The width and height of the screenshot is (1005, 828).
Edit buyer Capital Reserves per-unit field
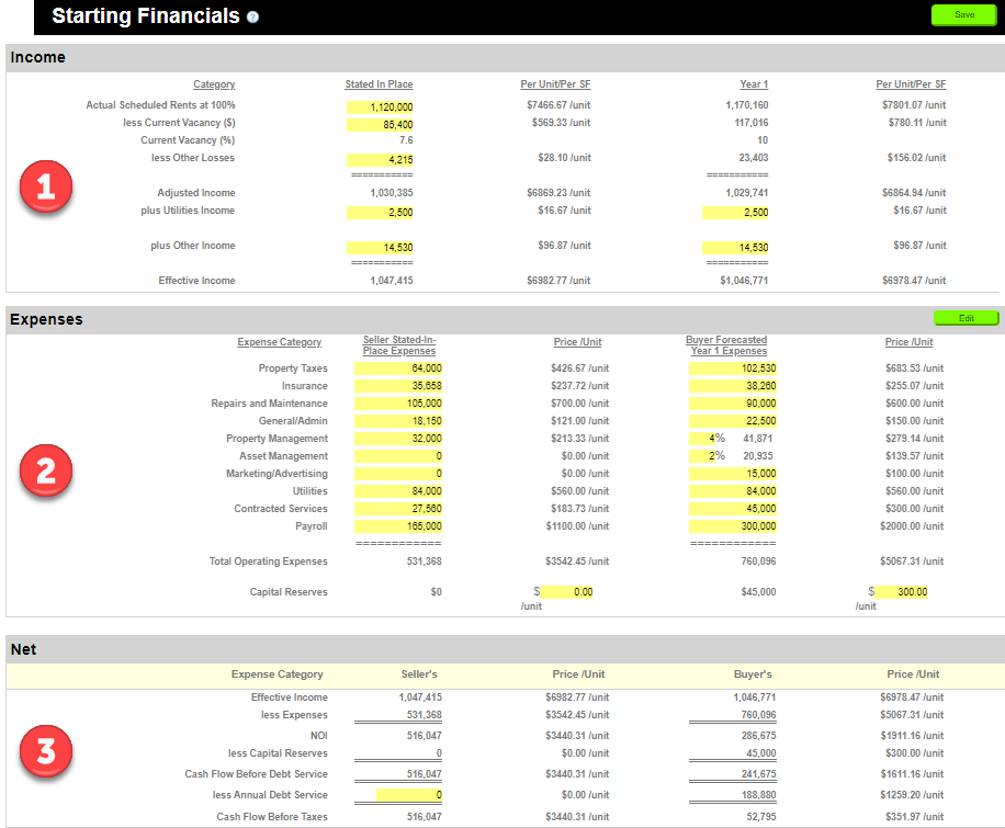(902, 592)
